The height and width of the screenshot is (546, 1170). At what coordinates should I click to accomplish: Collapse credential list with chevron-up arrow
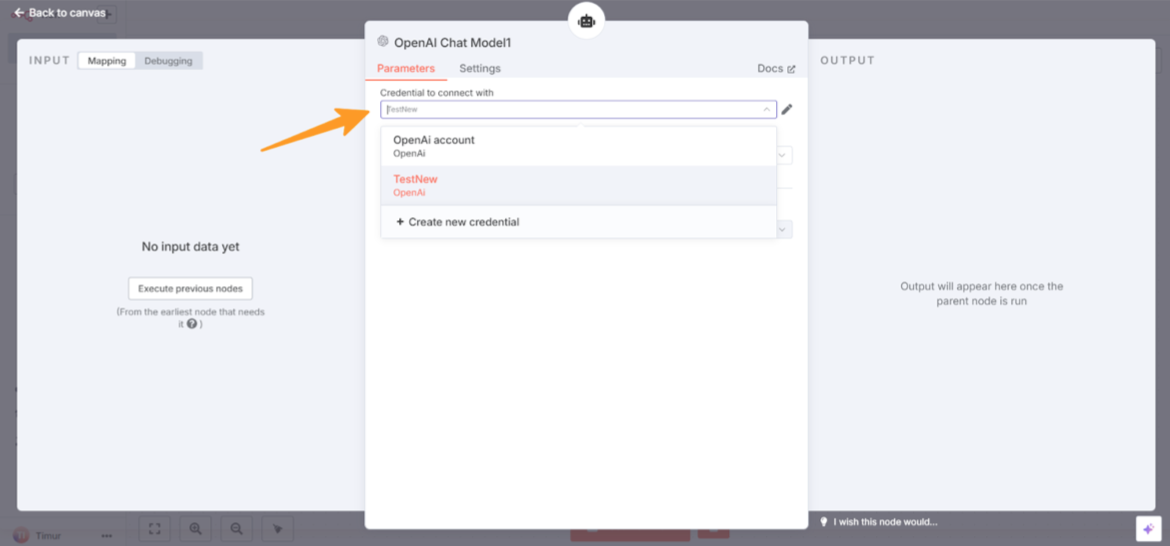coord(766,110)
